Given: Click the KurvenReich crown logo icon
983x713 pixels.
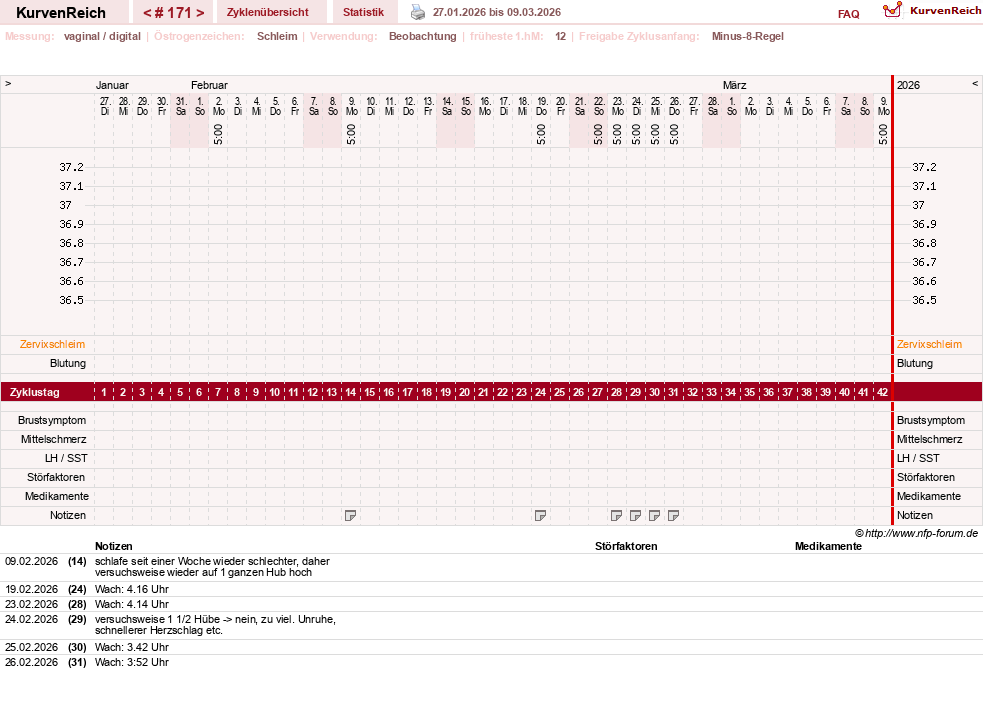Looking at the screenshot, I should point(892,10).
